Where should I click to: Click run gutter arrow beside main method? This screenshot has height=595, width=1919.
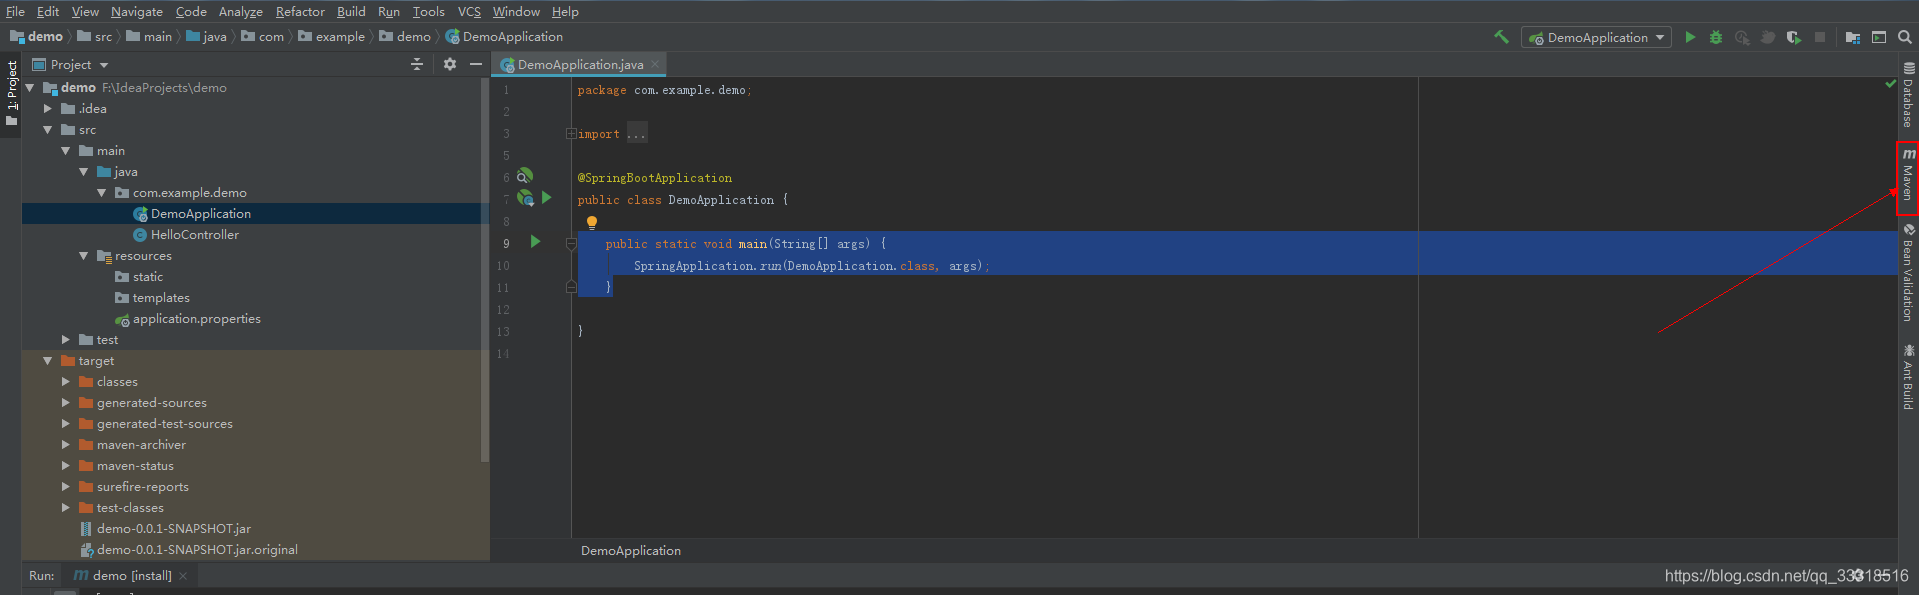pos(535,242)
